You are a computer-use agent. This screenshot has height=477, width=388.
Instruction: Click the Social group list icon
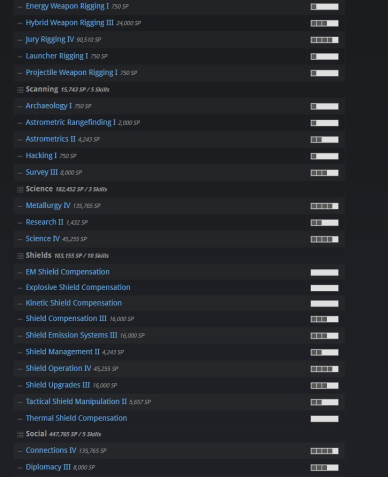click(x=20, y=434)
